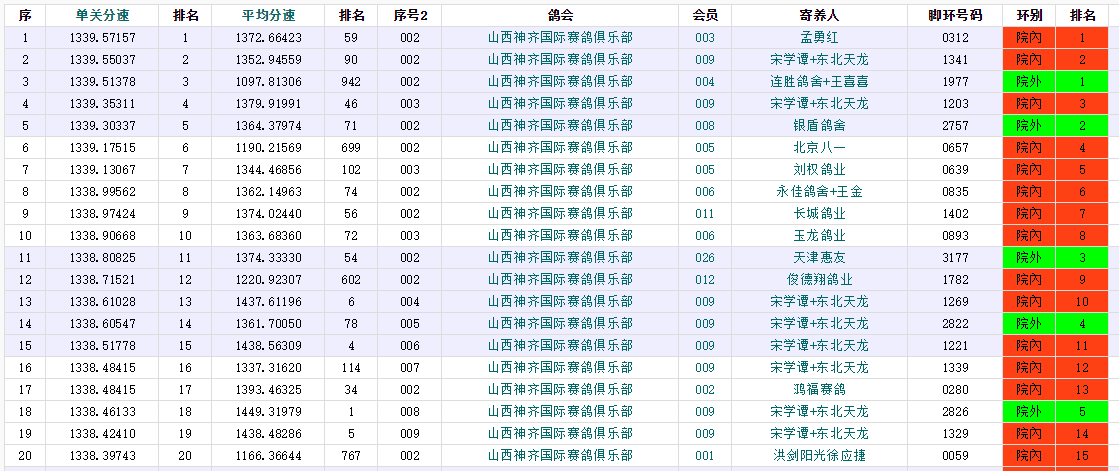Screen dimensions: 1119x471
Task: Open 玉龙鸽业 fosterer link
Action: coord(819,236)
